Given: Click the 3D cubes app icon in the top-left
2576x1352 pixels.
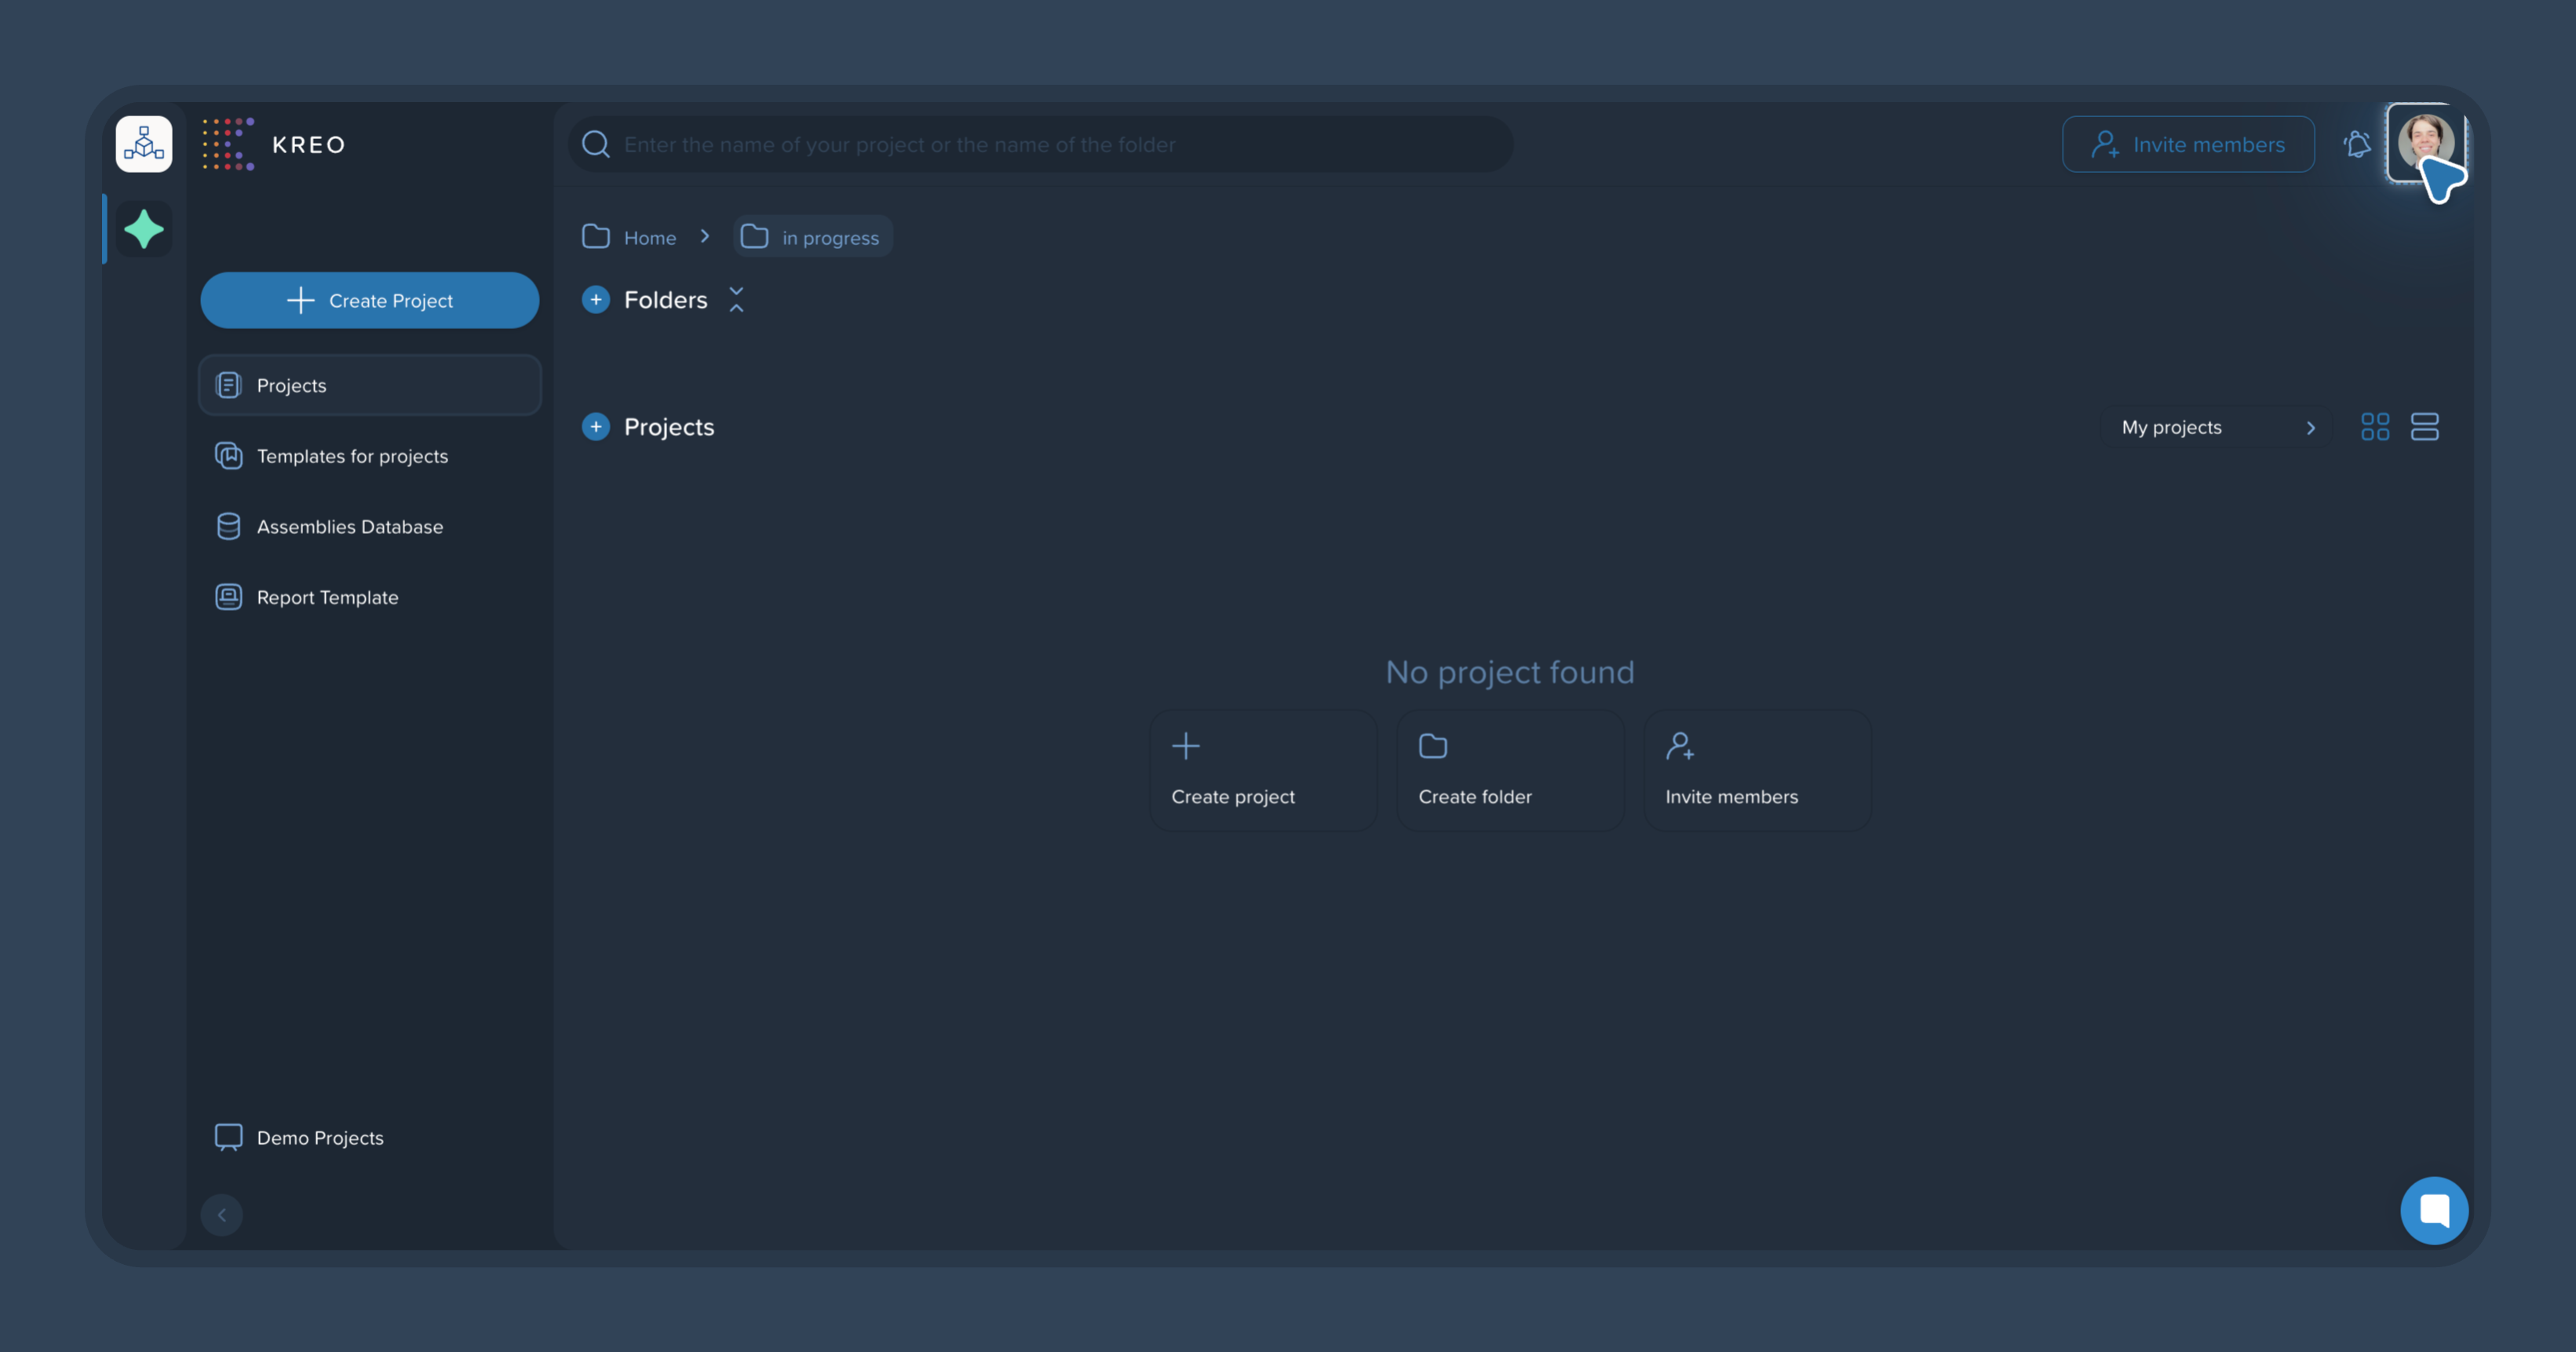Looking at the screenshot, I should coord(144,144).
